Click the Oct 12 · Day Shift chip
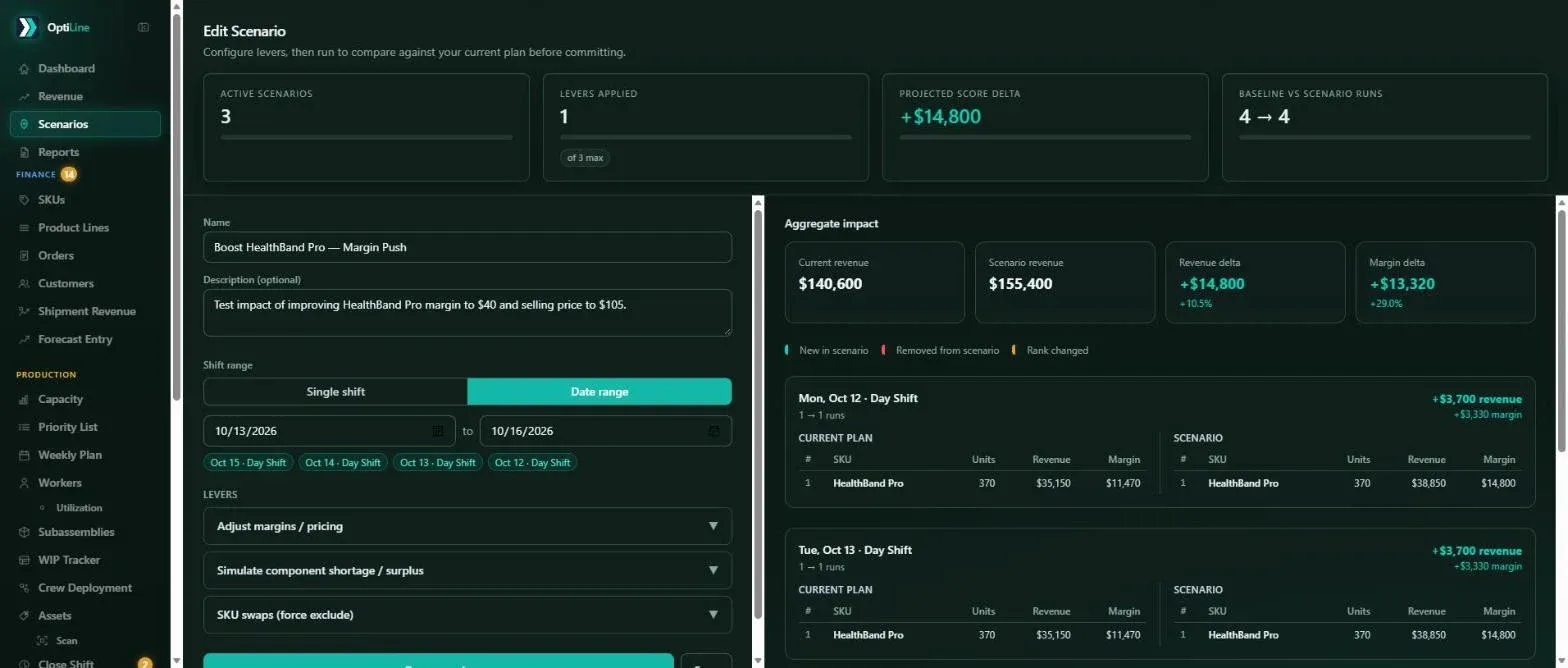 pos(533,463)
